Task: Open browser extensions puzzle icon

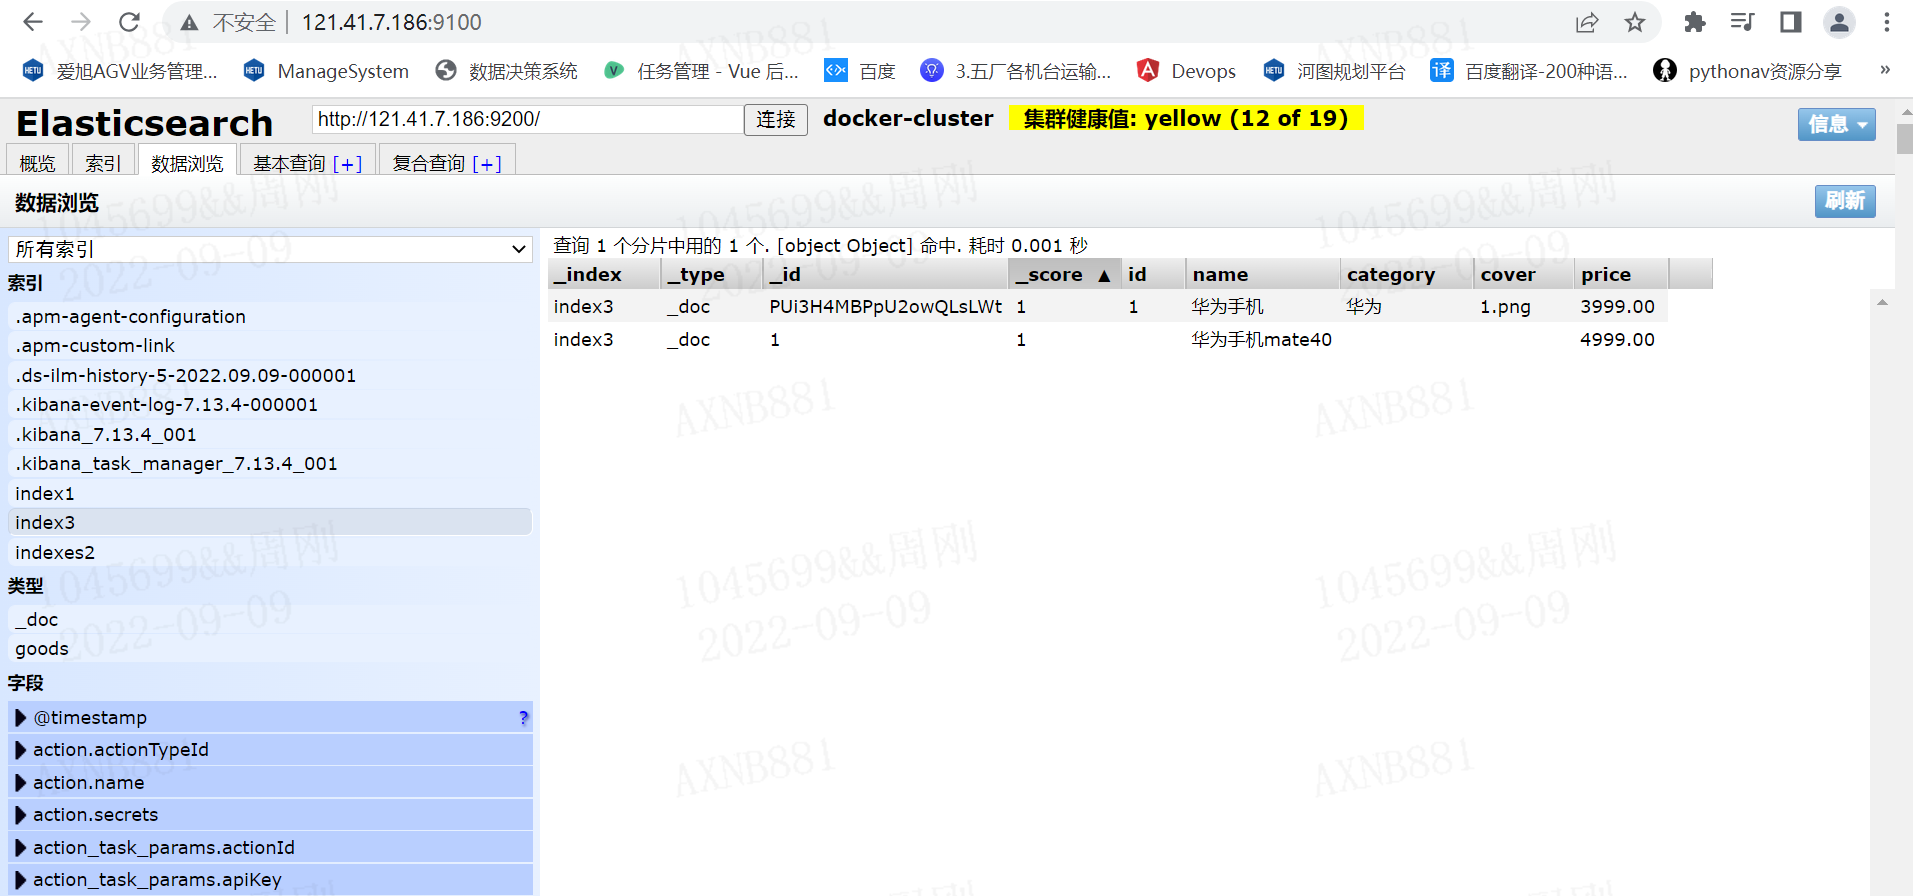Action: 1695,22
